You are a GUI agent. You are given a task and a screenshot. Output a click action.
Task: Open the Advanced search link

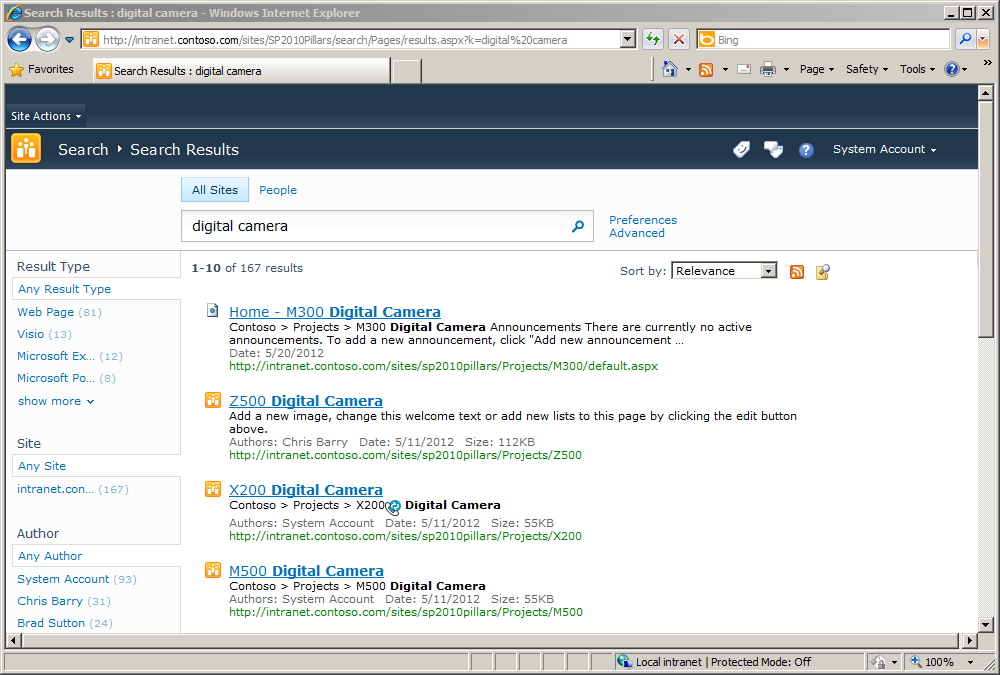point(636,233)
